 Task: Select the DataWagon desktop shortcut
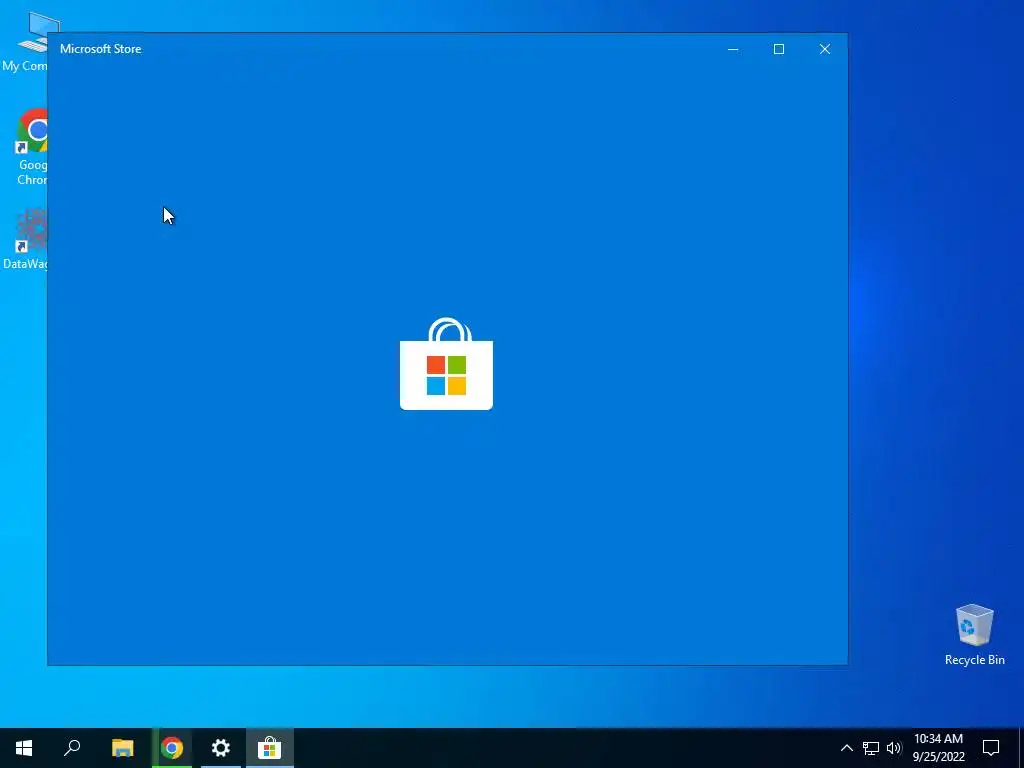[x=26, y=239]
